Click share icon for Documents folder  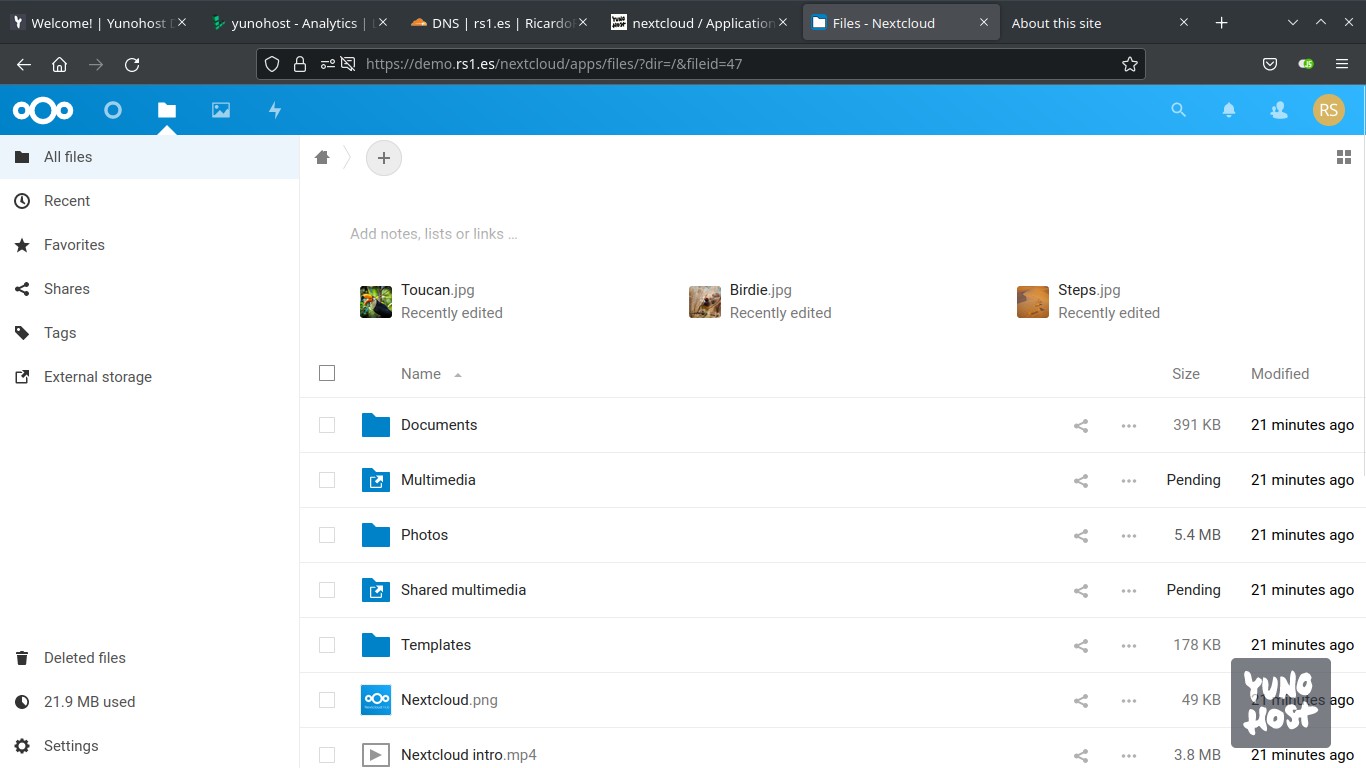[x=1081, y=426]
